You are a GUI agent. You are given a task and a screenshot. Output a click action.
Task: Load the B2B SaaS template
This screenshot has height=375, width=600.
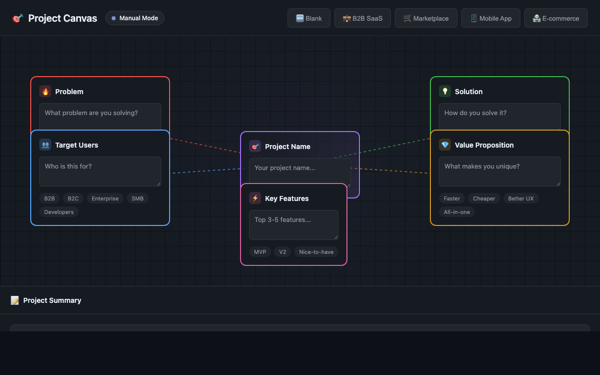point(362,18)
